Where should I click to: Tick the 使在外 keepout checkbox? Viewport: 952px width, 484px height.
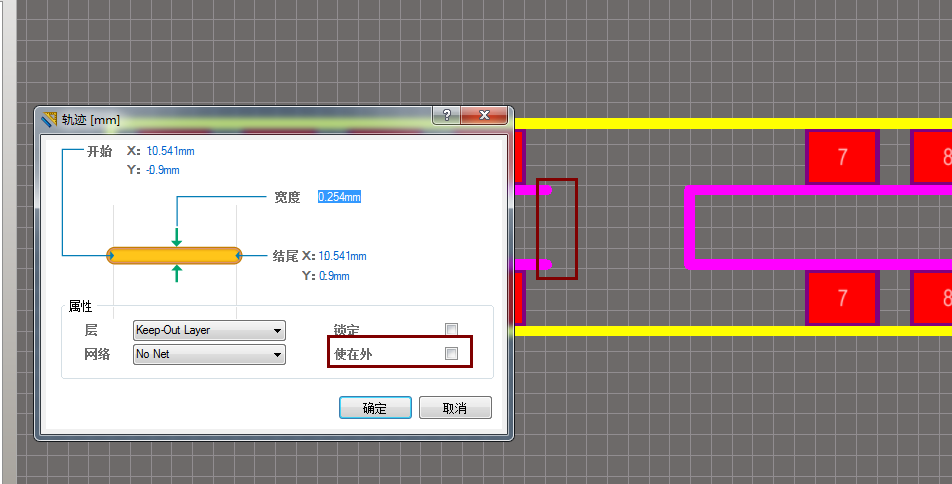pos(452,354)
